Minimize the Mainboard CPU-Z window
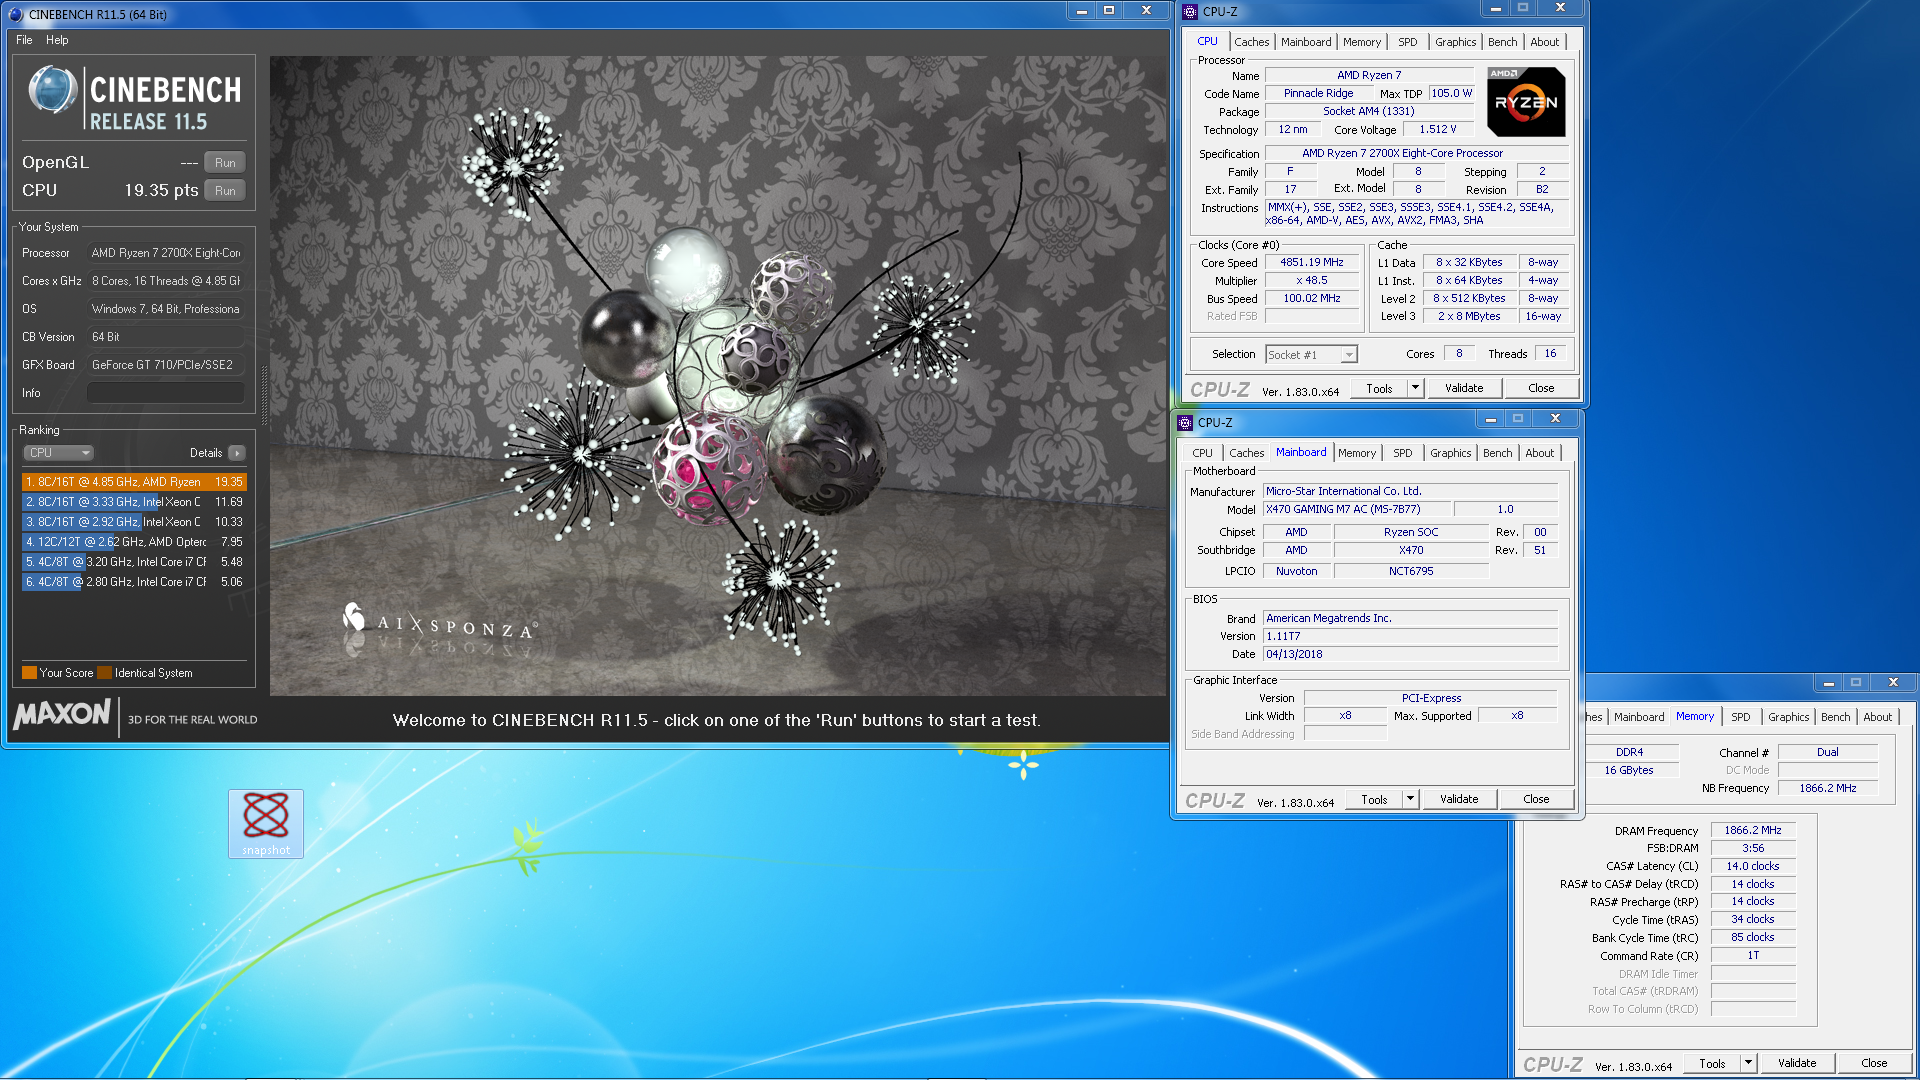This screenshot has height=1080, width=1920. click(x=1490, y=419)
